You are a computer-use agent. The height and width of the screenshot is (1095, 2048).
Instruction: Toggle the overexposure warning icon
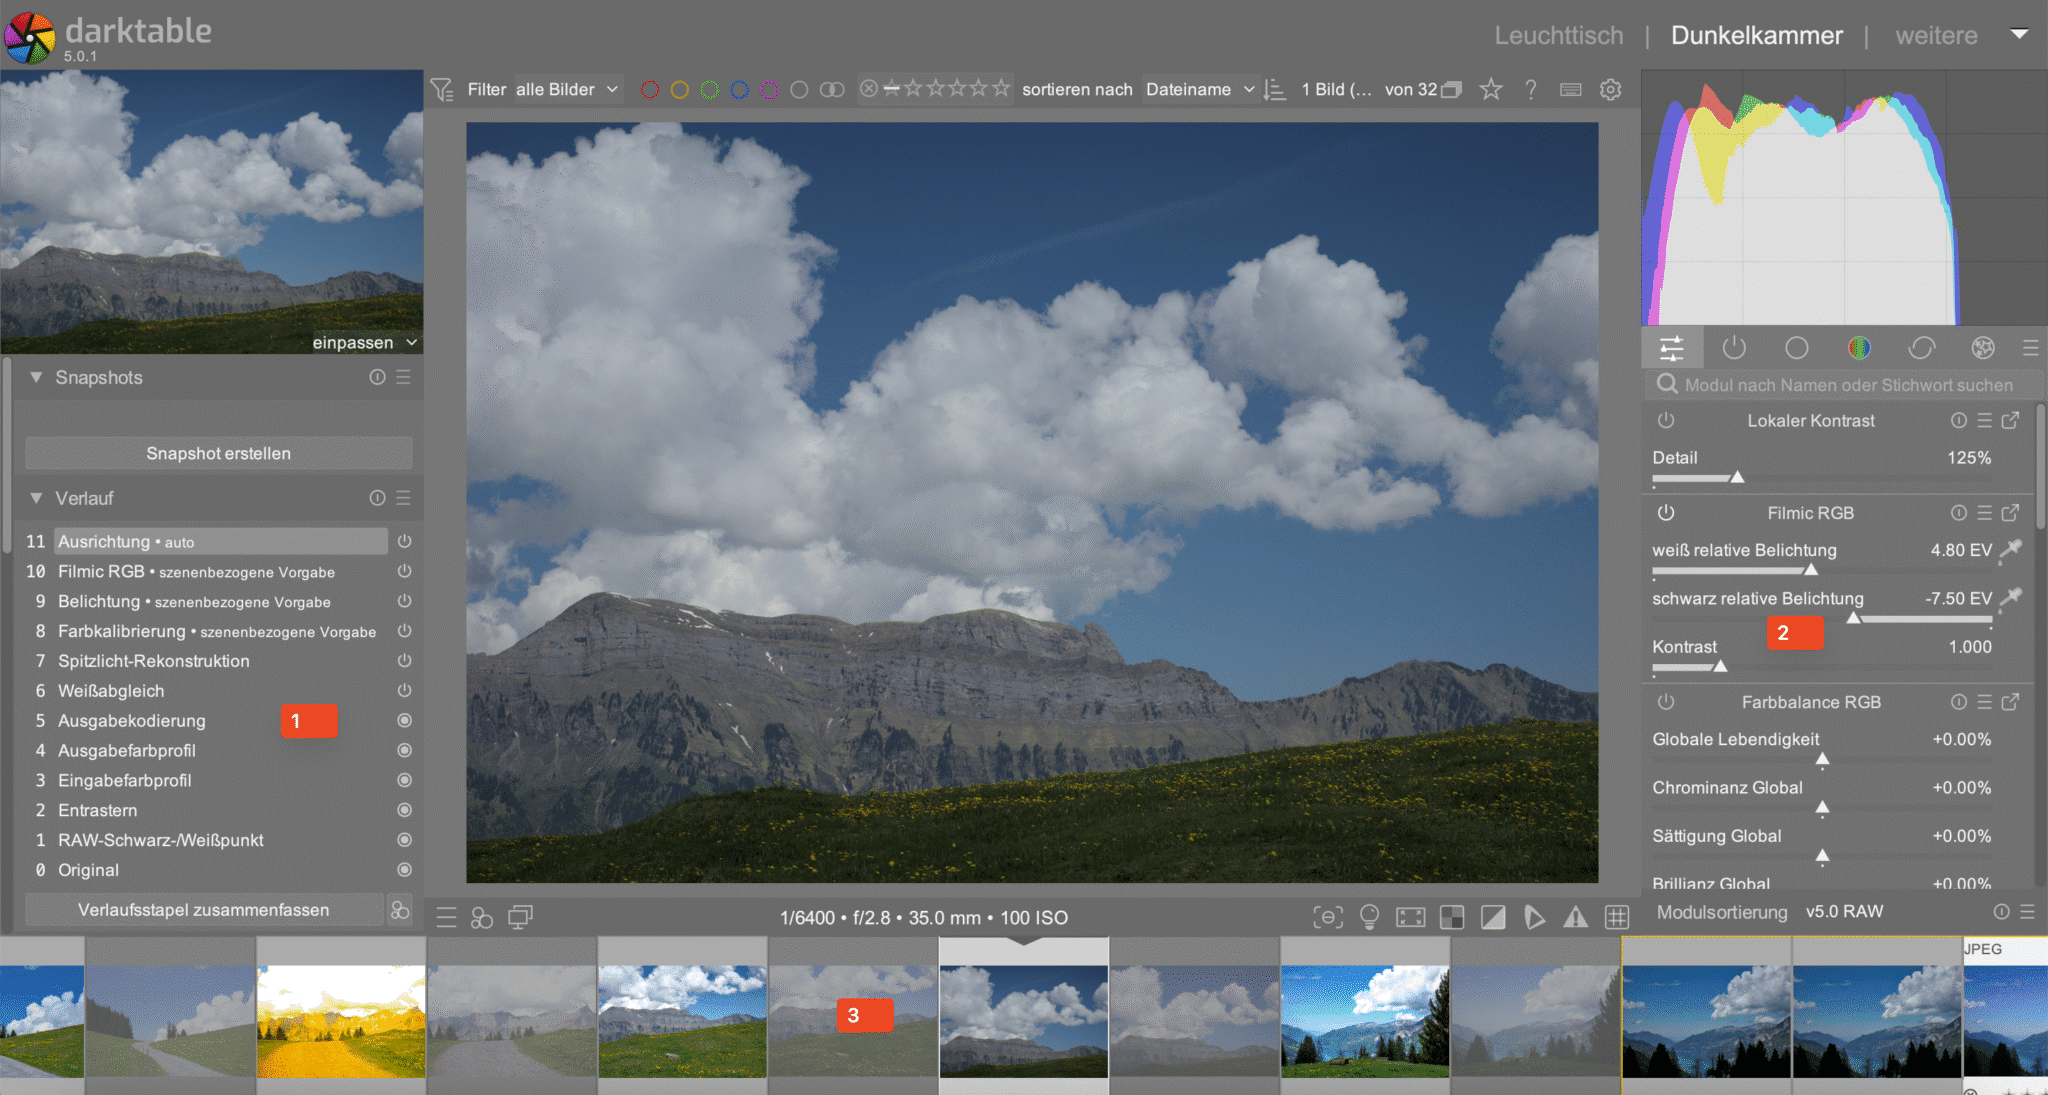coord(1493,917)
